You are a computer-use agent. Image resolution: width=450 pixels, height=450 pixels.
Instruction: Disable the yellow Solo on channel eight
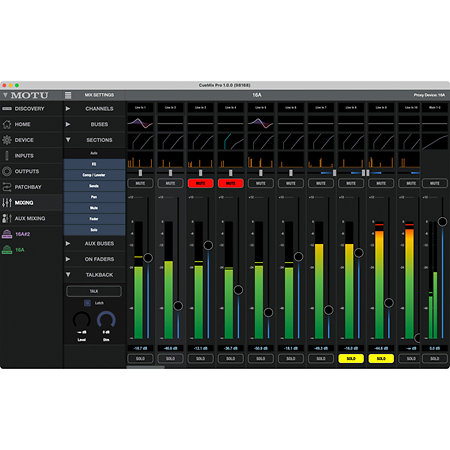coord(351,359)
